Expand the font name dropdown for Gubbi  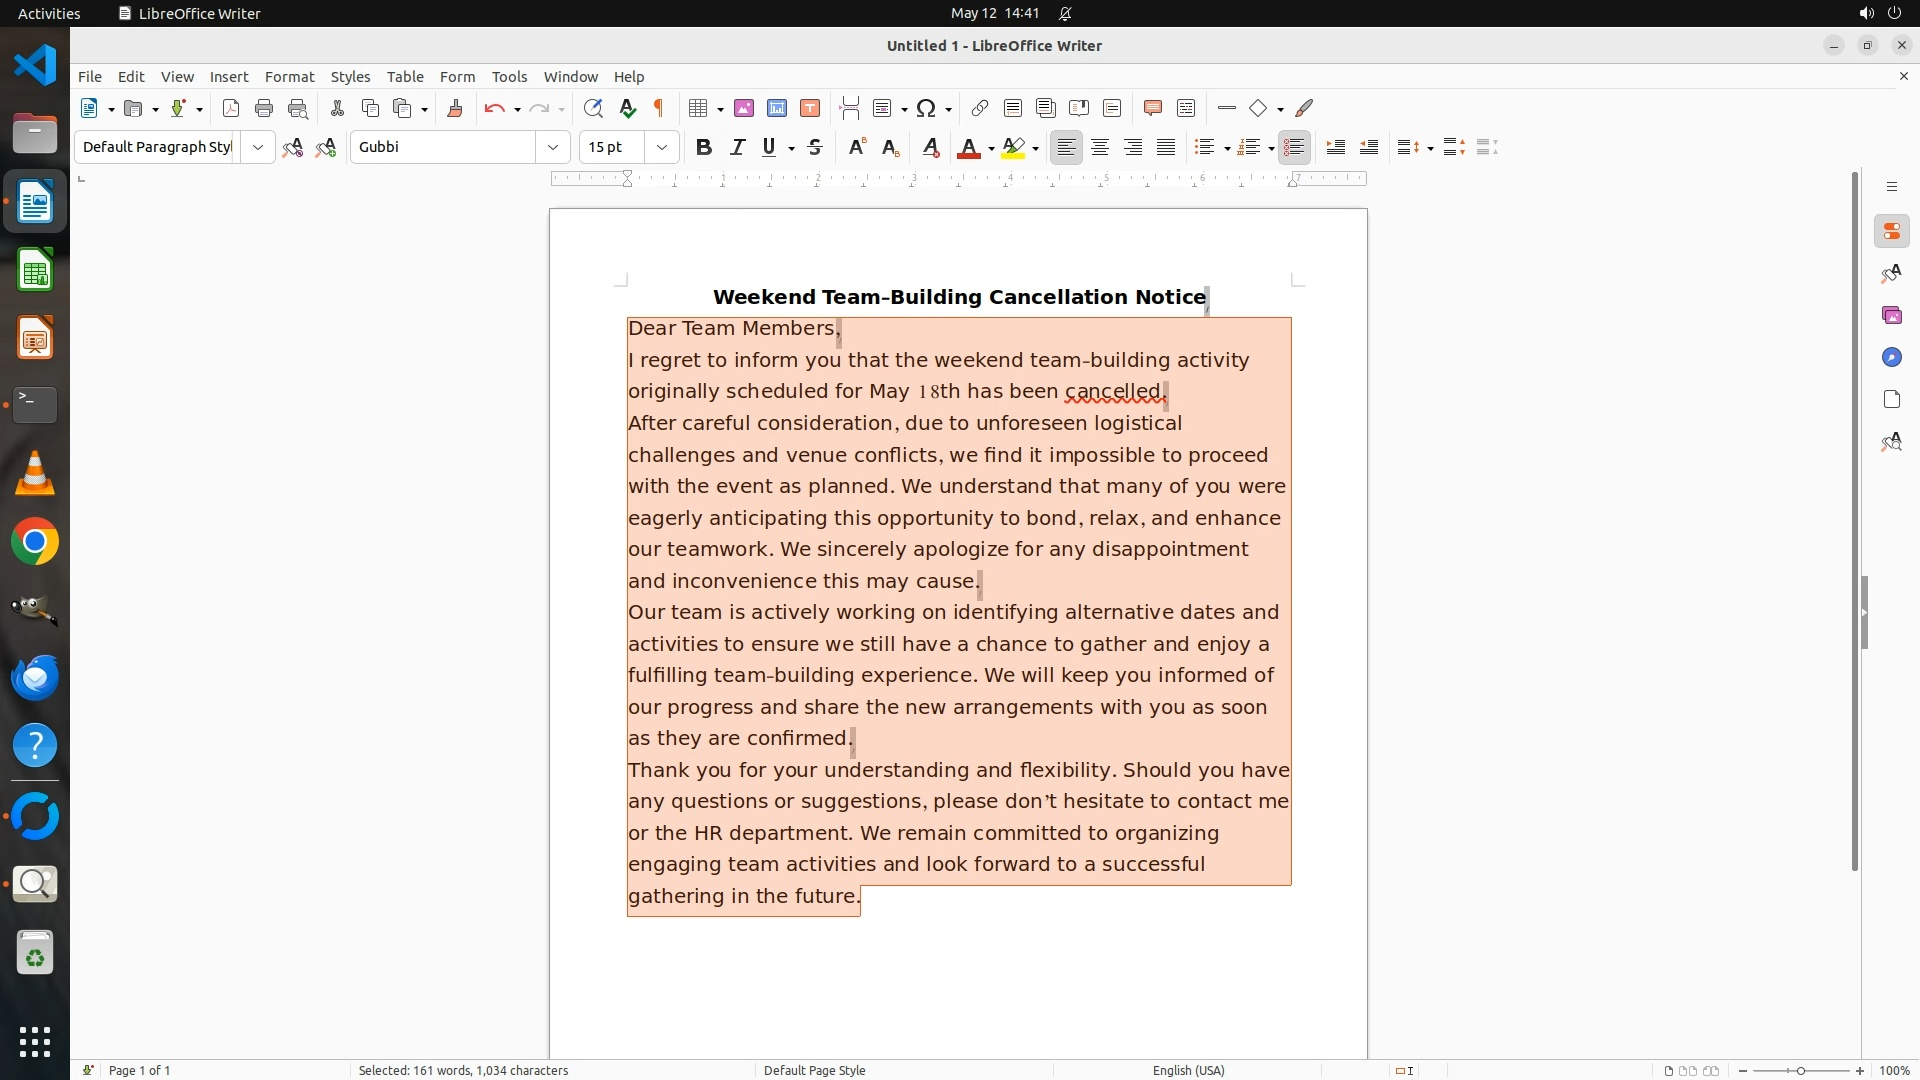pyautogui.click(x=552, y=147)
